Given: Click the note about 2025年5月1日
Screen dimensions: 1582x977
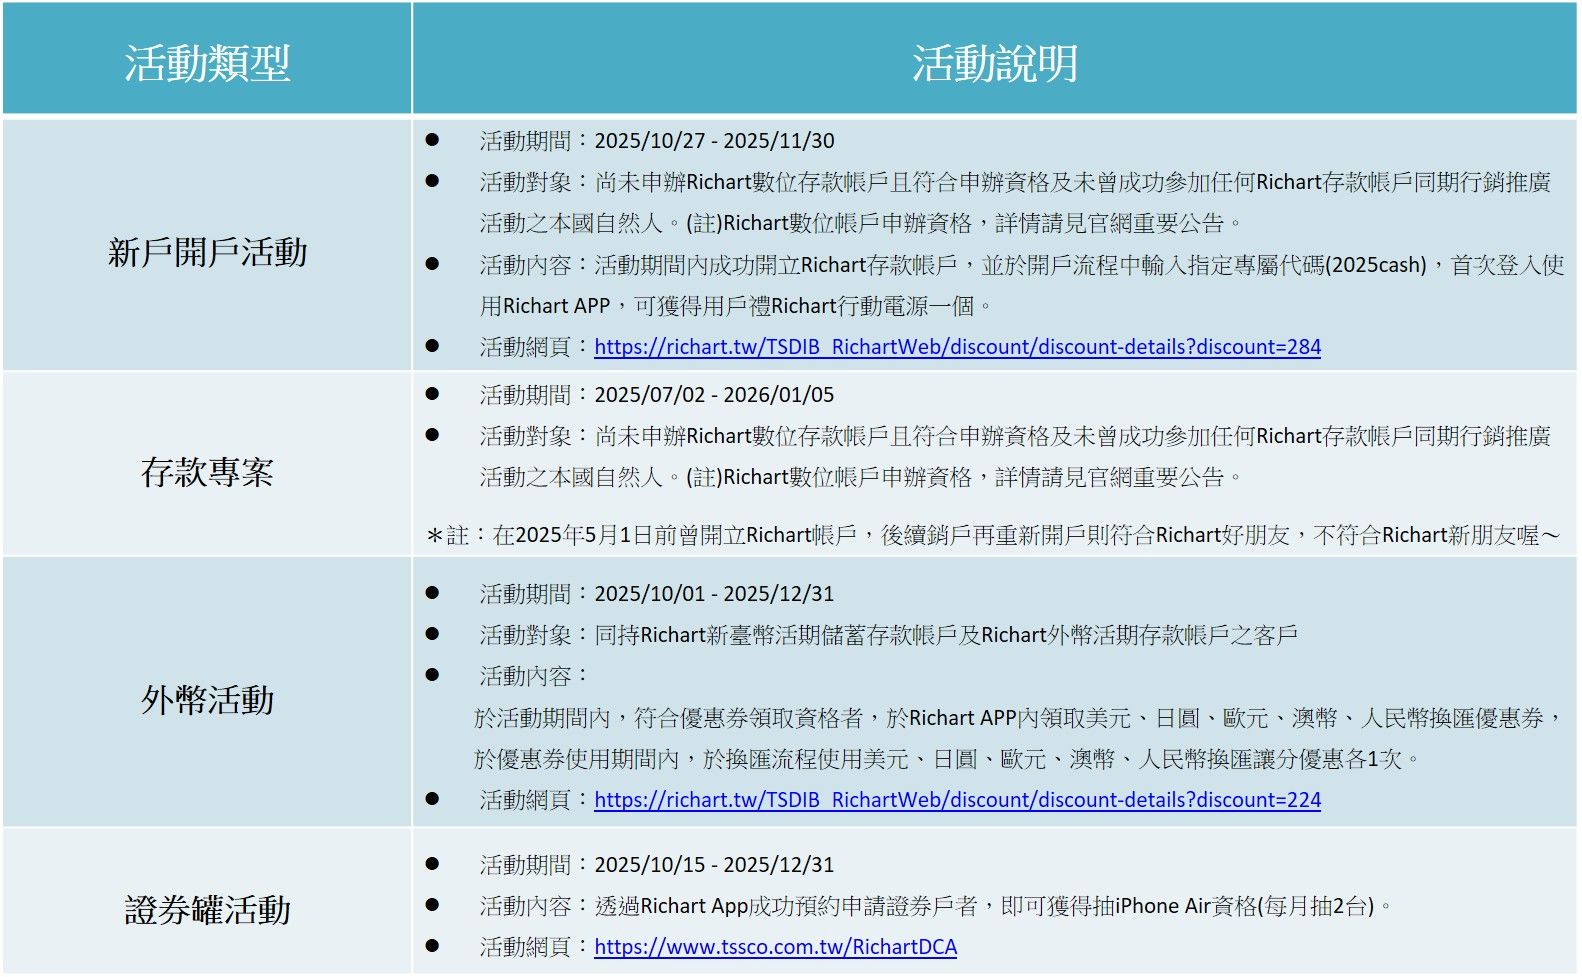Looking at the screenshot, I should 992,535.
